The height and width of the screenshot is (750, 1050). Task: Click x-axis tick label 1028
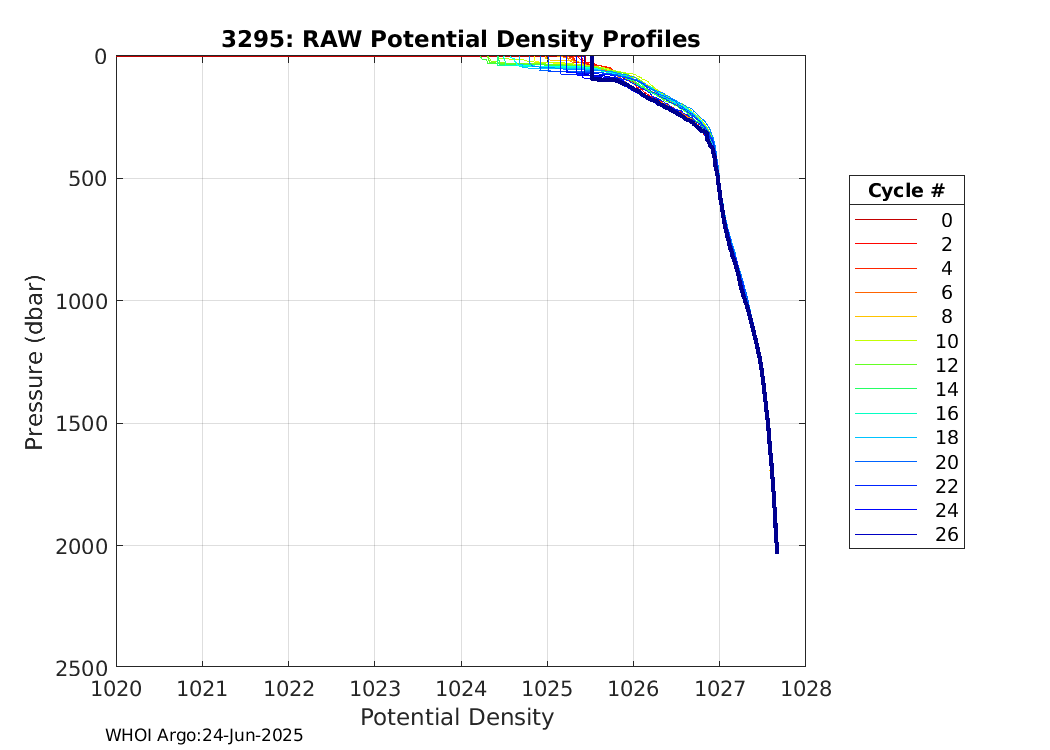[x=806, y=688]
